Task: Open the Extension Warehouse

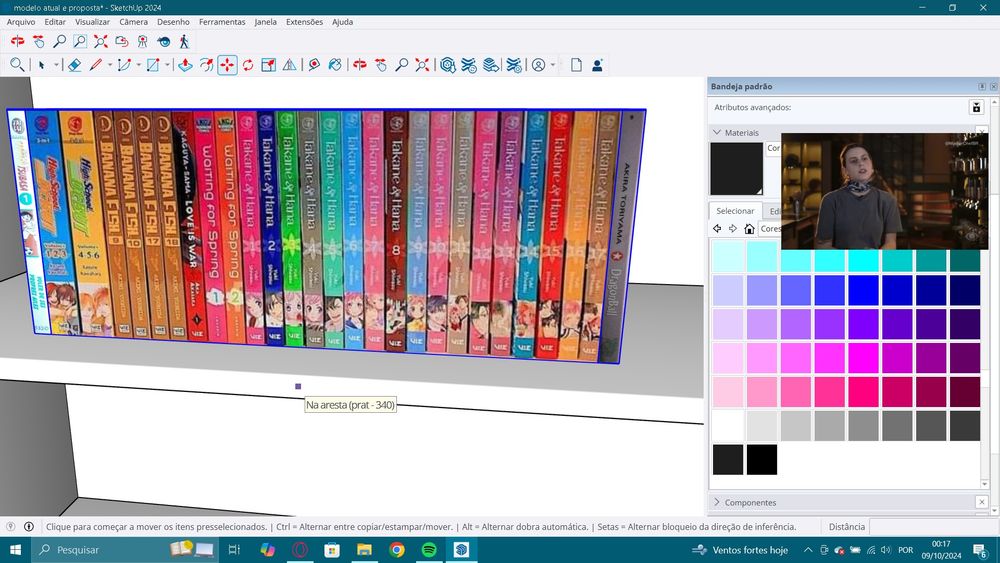Action: pyautogui.click(x=469, y=65)
